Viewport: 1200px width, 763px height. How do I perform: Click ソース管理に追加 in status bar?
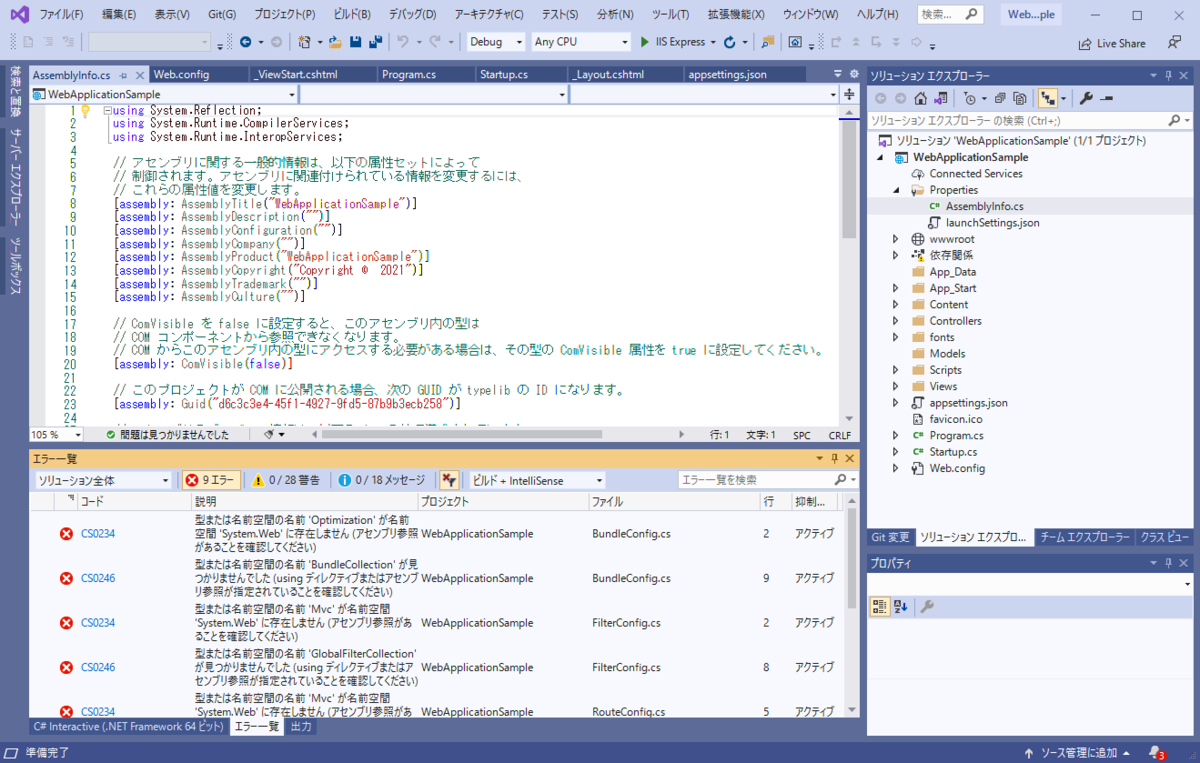point(1078,752)
